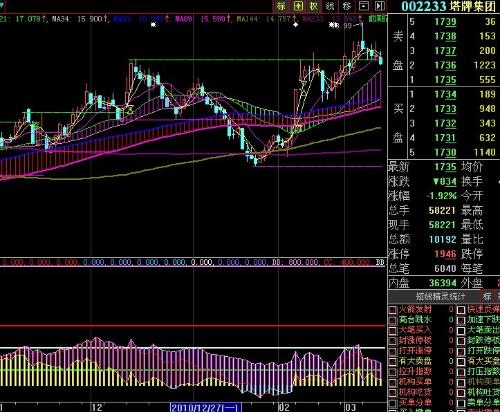
Task: Toggle the 高台跳水 checkbox
Action: (x=393, y=321)
